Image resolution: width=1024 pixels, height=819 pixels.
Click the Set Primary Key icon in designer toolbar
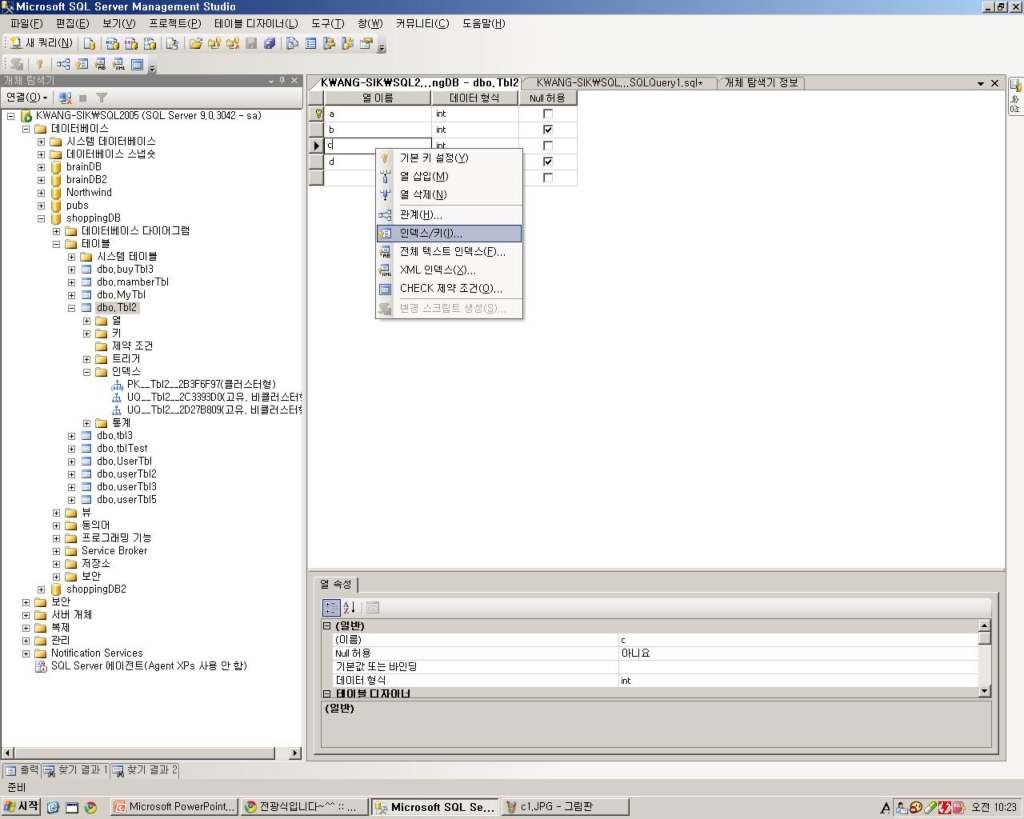pyautogui.click(x=40, y=64)
